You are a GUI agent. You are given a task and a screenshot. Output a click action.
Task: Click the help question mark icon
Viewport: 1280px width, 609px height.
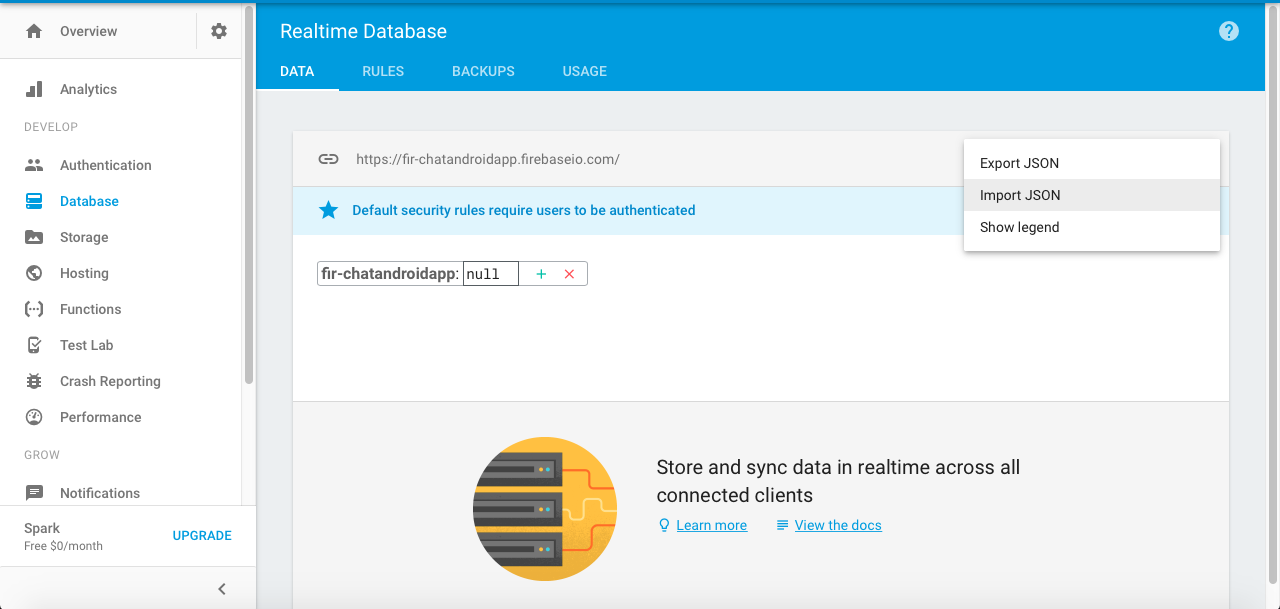coord(1229,31)
